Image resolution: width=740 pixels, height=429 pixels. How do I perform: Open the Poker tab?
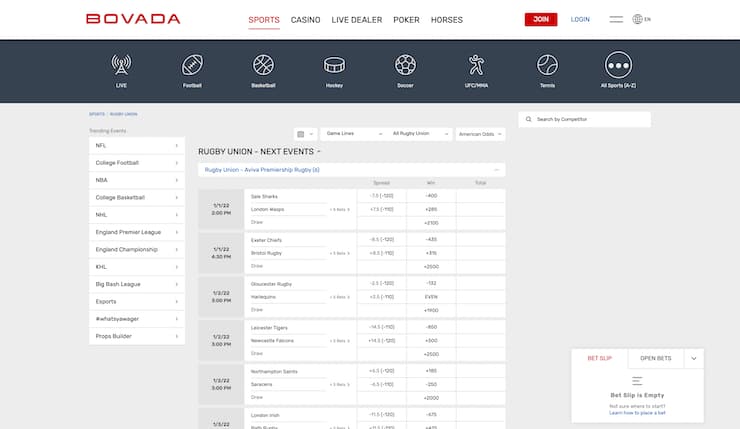[406, 20]
